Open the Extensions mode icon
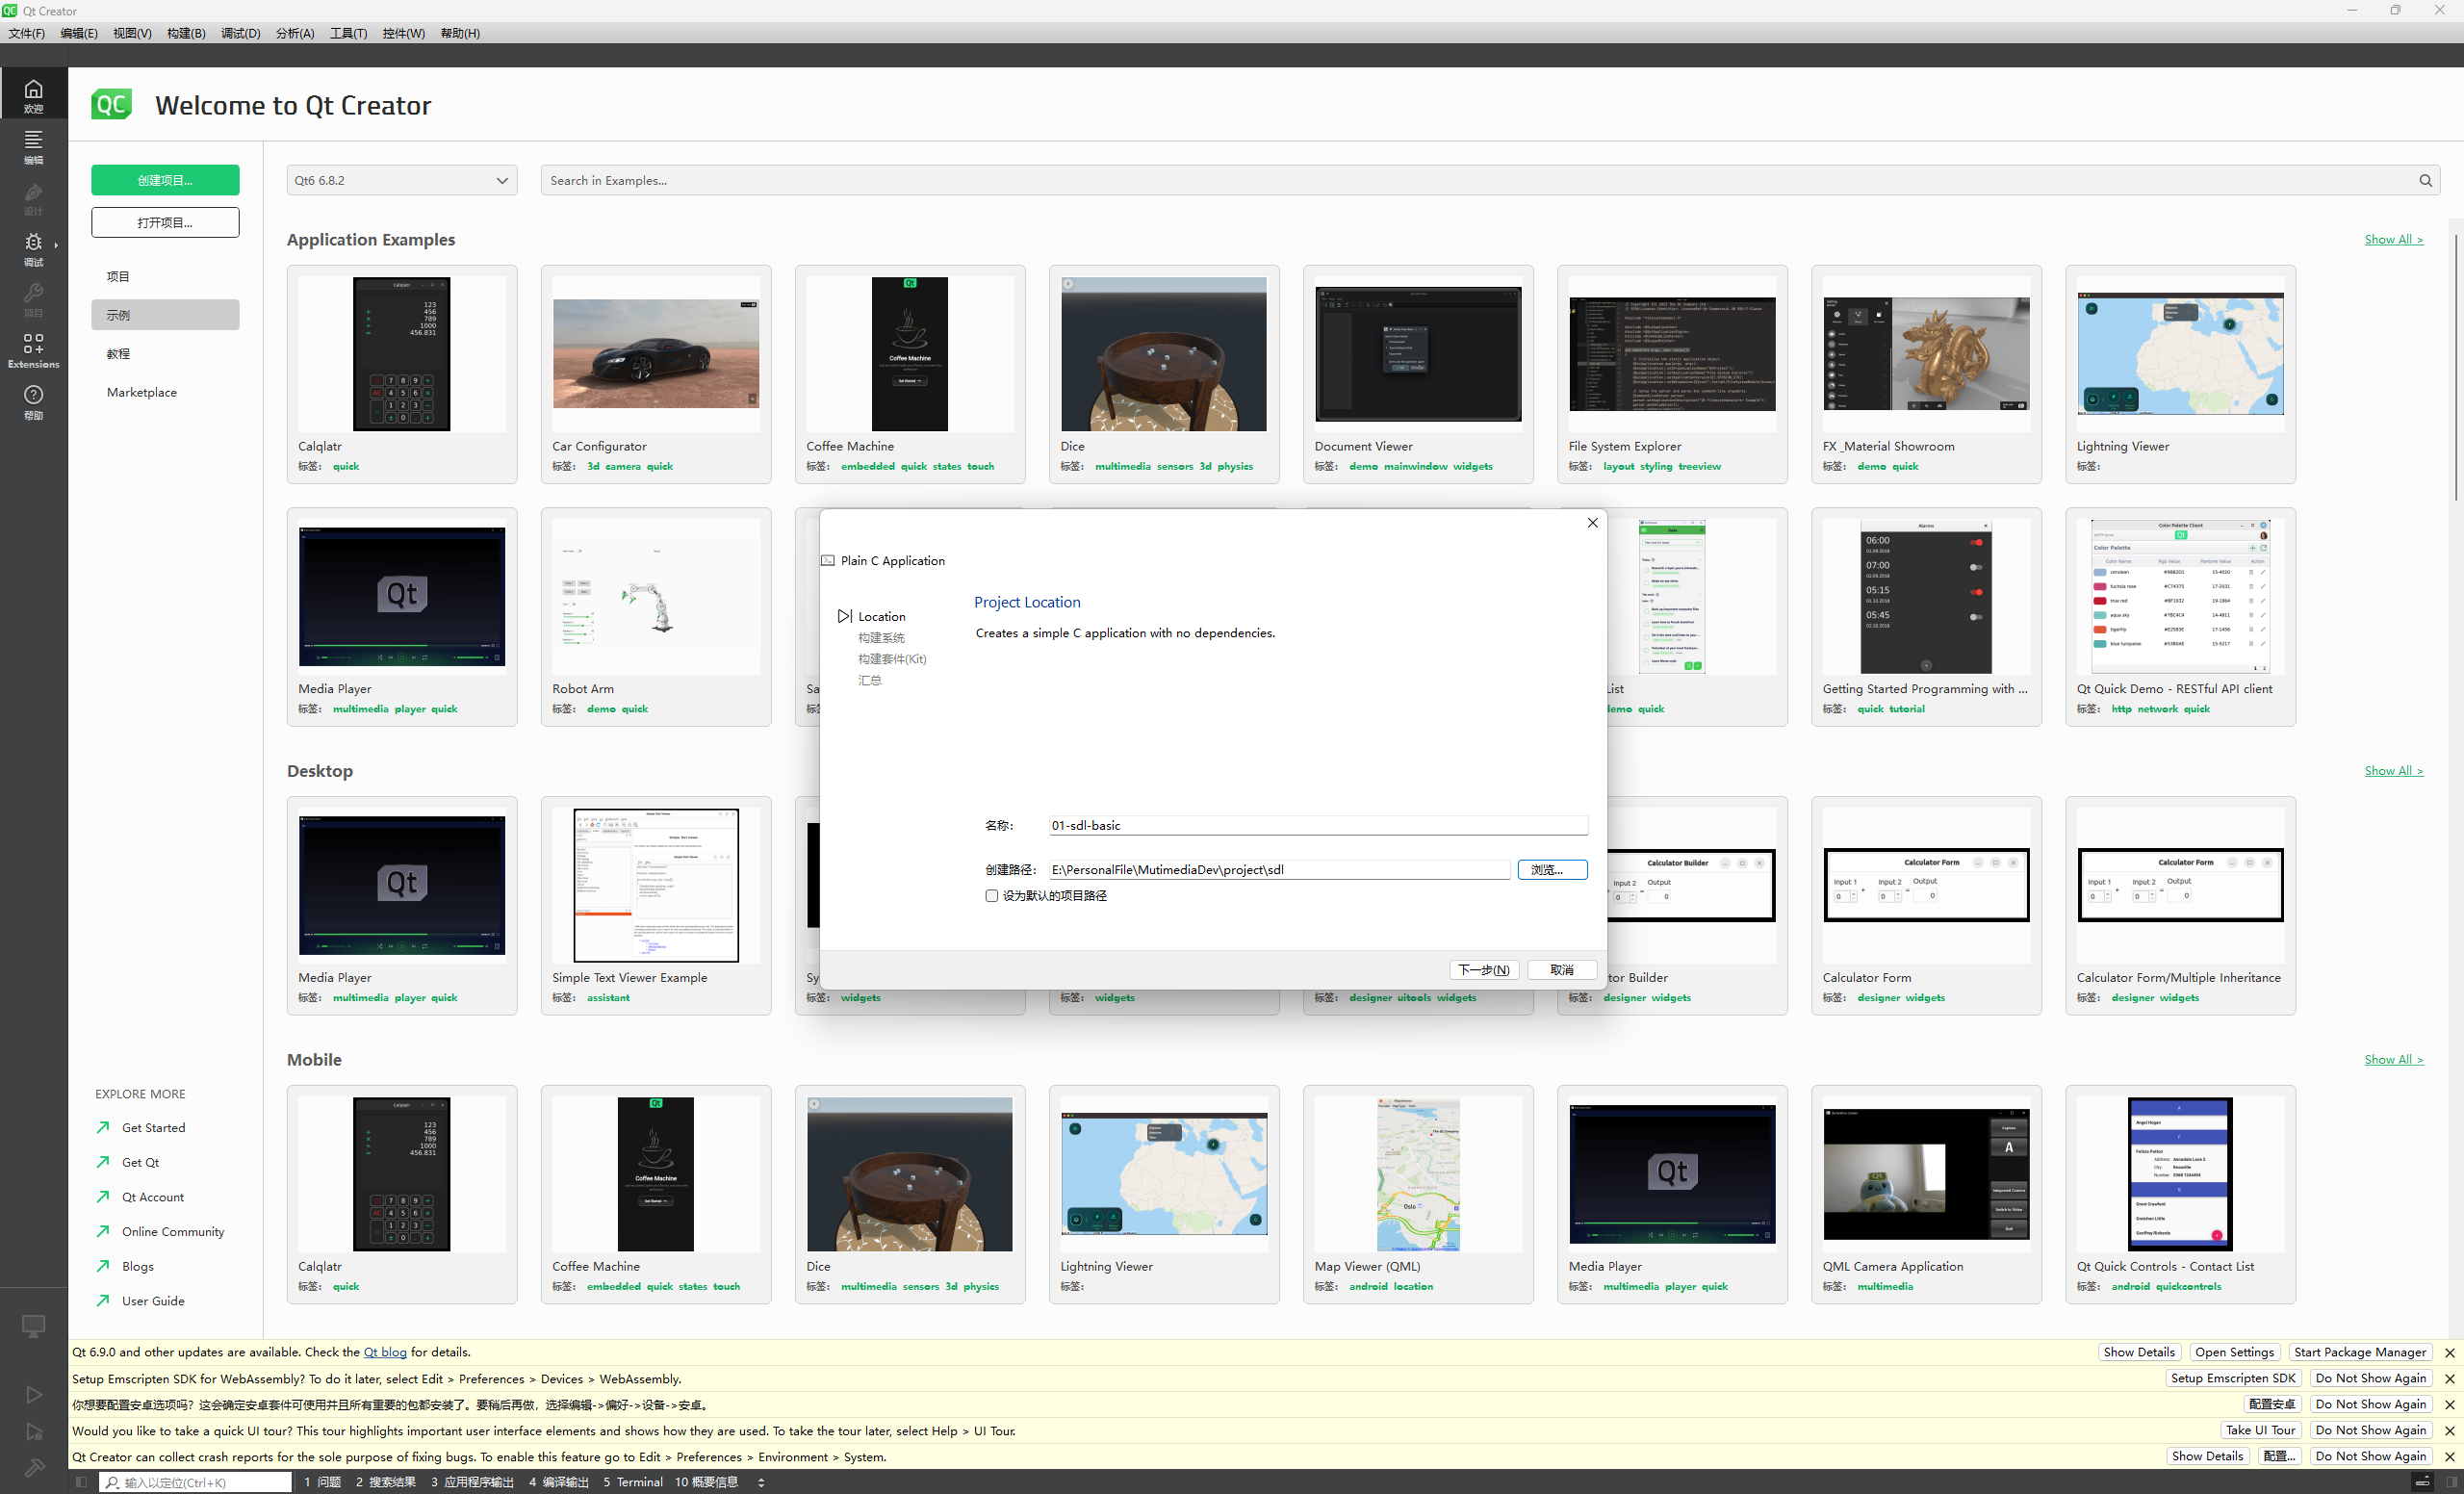 [33, 350]
